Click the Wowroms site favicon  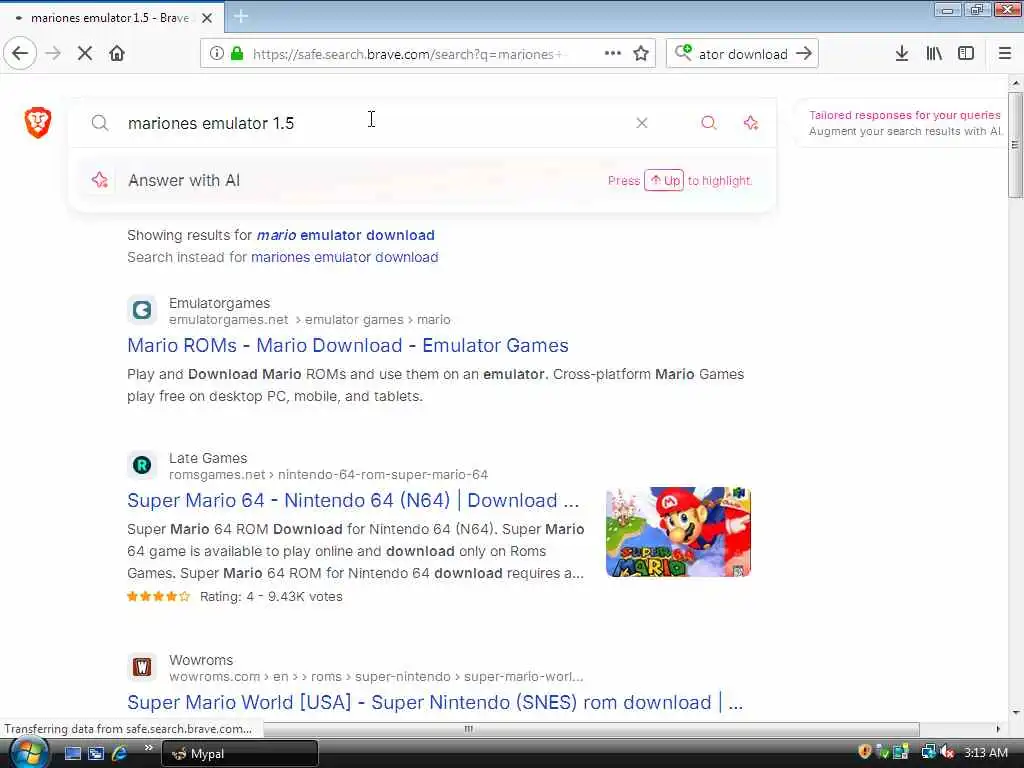tap(142, 667)
